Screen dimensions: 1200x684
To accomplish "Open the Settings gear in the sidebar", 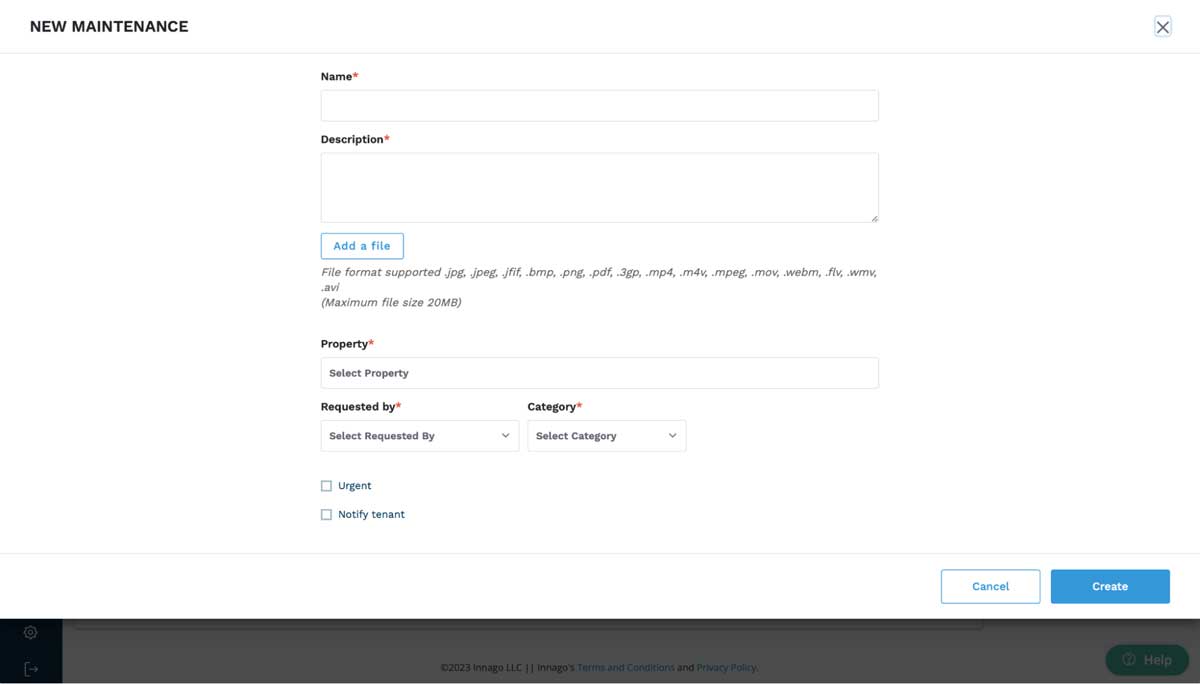I will point(30,632).
